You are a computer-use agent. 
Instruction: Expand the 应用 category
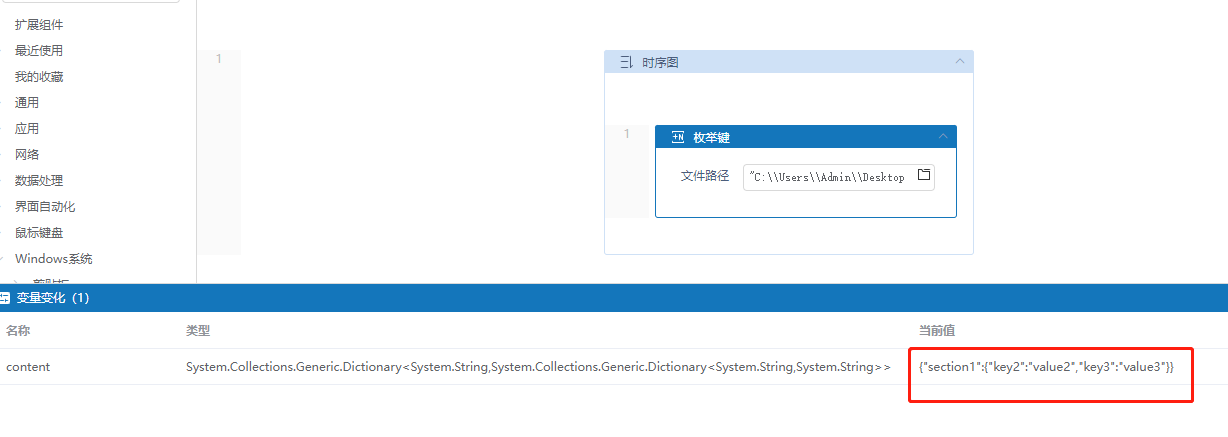click(27, 128)
